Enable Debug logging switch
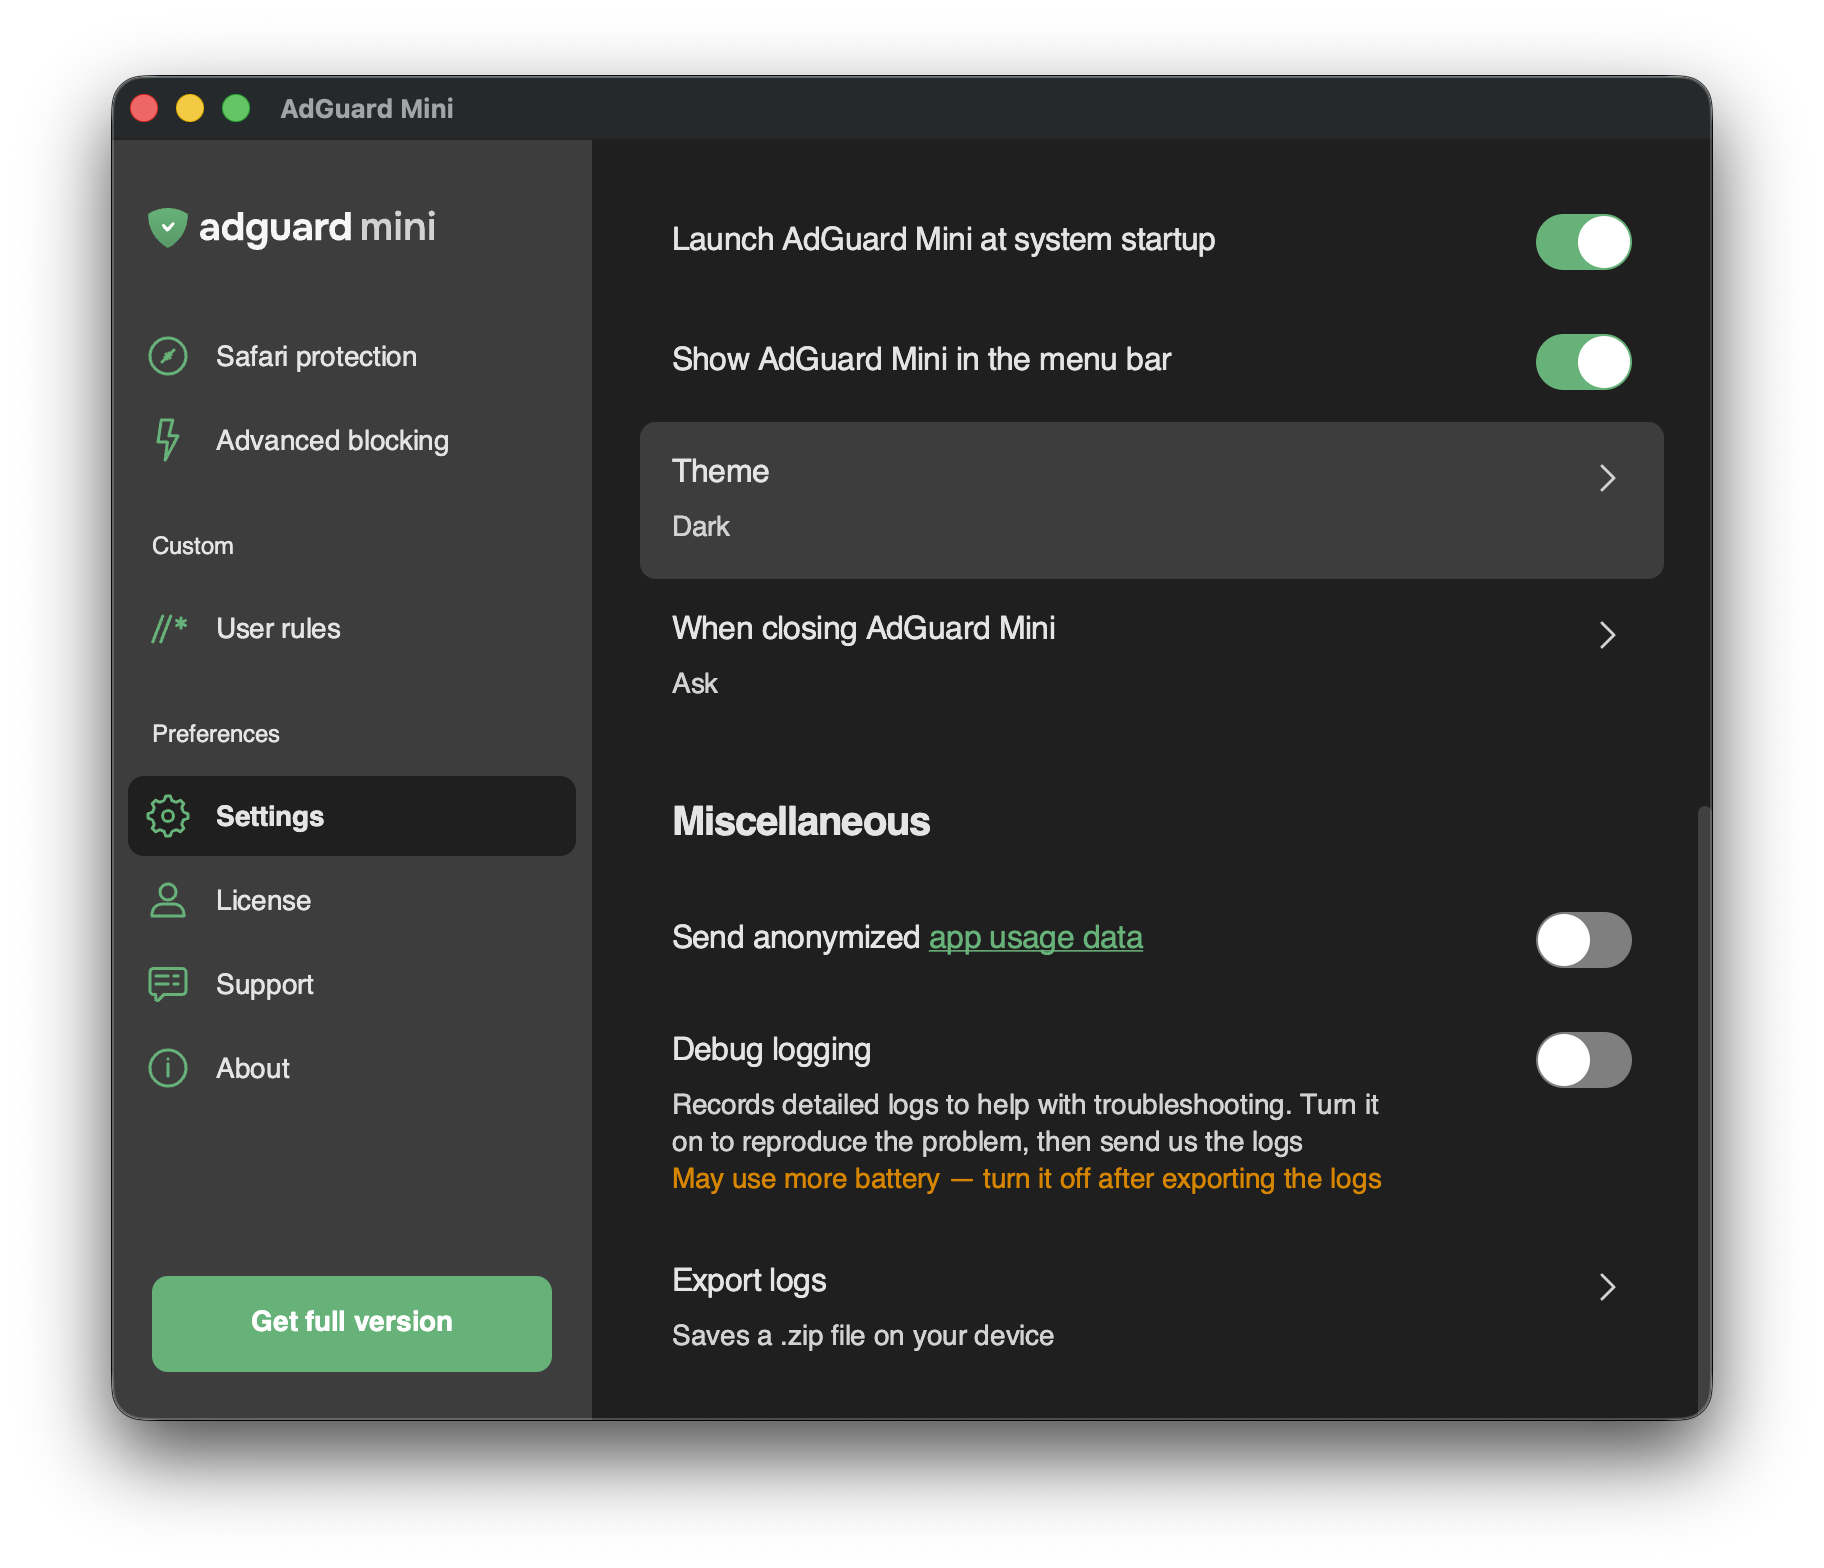1824x1568 pixels. [x=1583, y=1060]
